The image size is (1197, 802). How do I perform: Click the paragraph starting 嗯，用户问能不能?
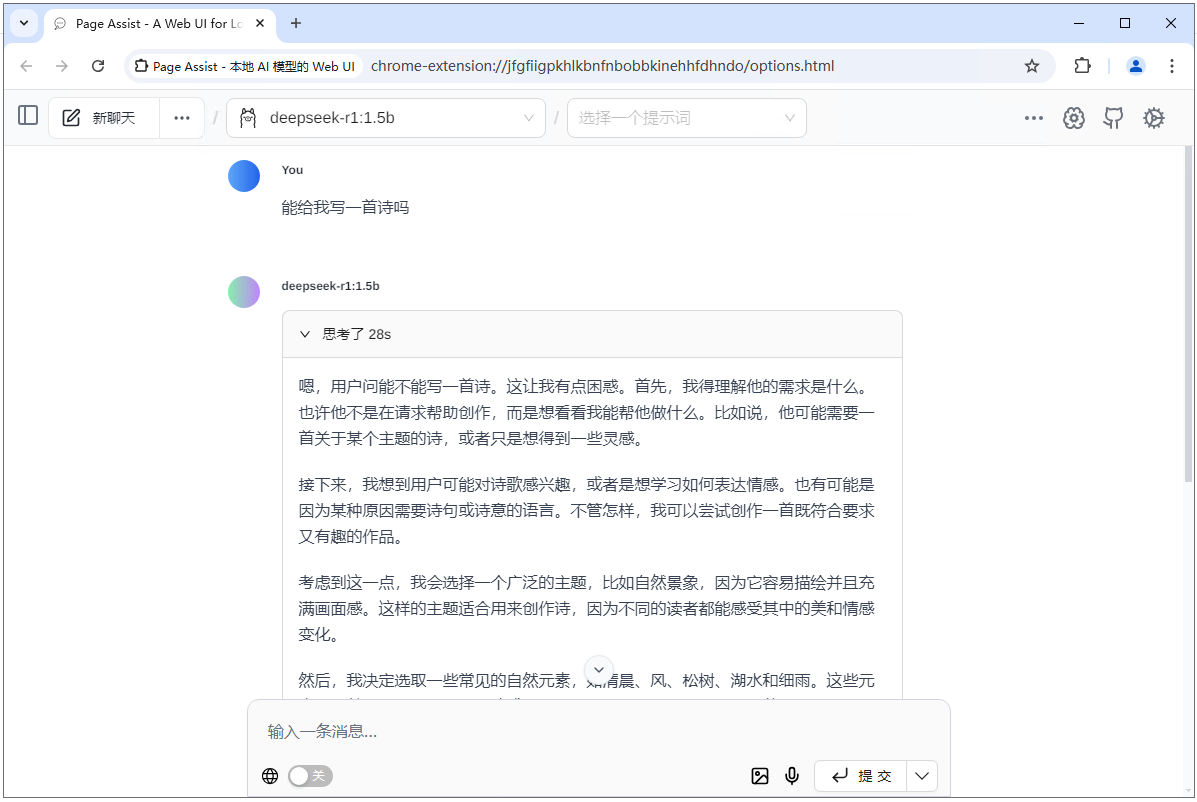pyautogui.click(x=586, y=413)
